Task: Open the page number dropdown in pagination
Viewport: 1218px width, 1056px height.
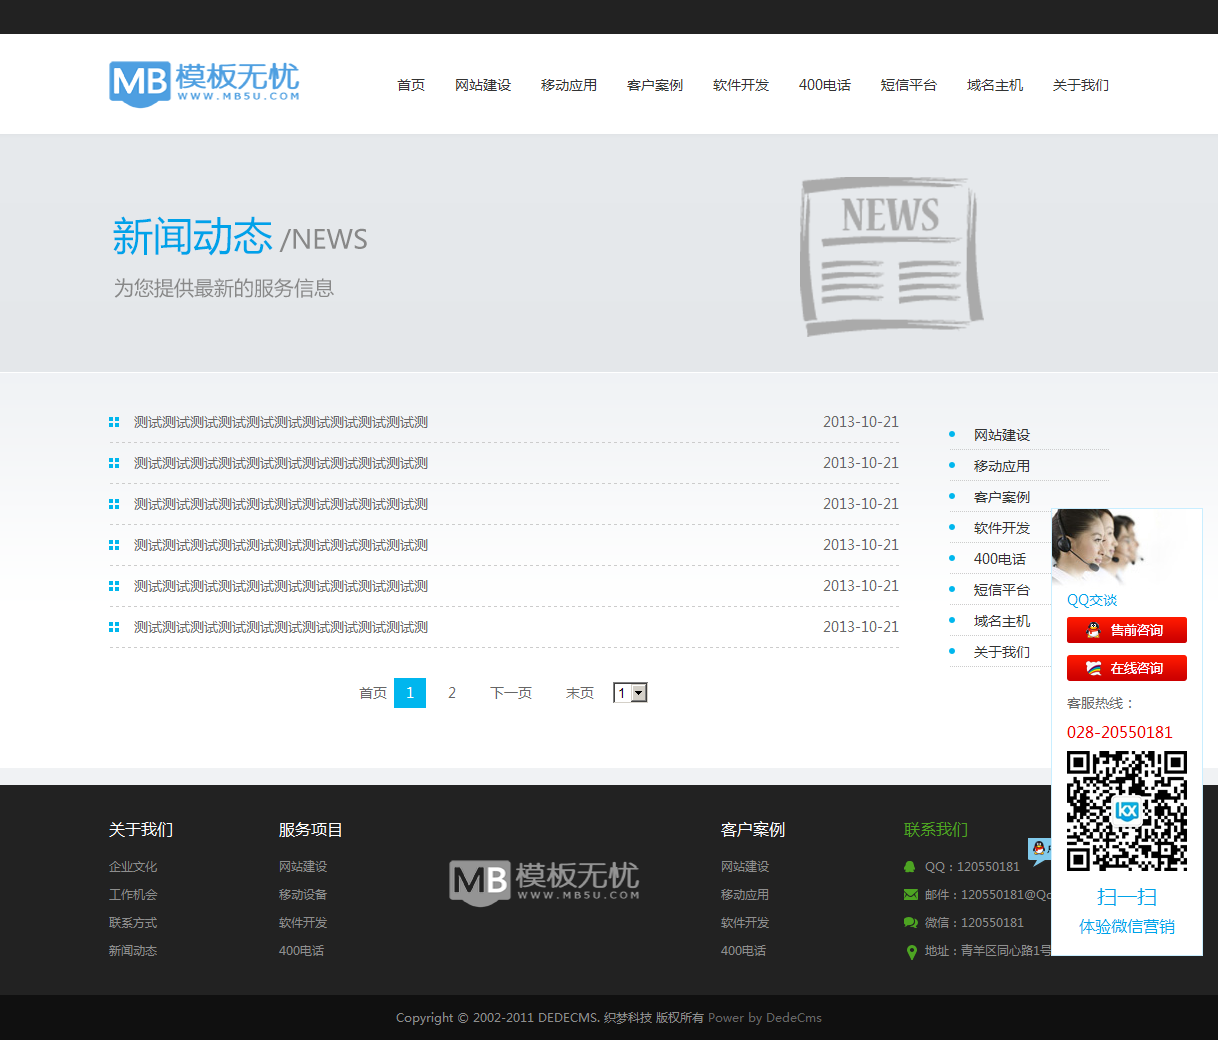Action: pos(630,693)
